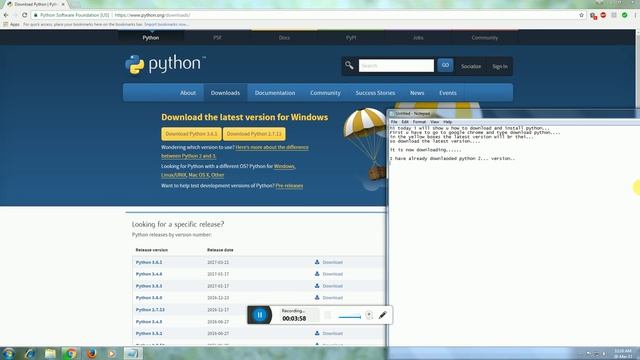This screenshot has width=640, height=360.
Task: Launch Internet Explorer from taskbar
Action: point(30,353)
